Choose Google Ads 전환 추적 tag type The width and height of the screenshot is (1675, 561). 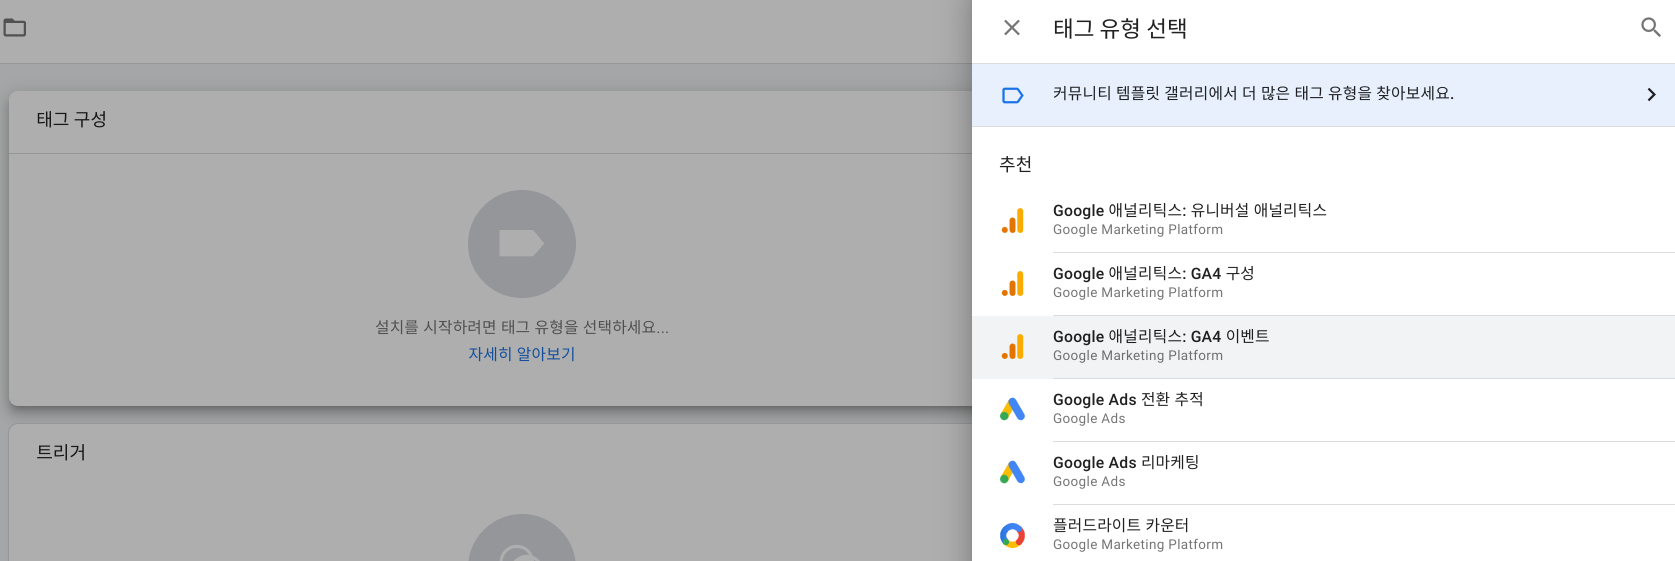pyautogui.click(x=1323, y=410)
